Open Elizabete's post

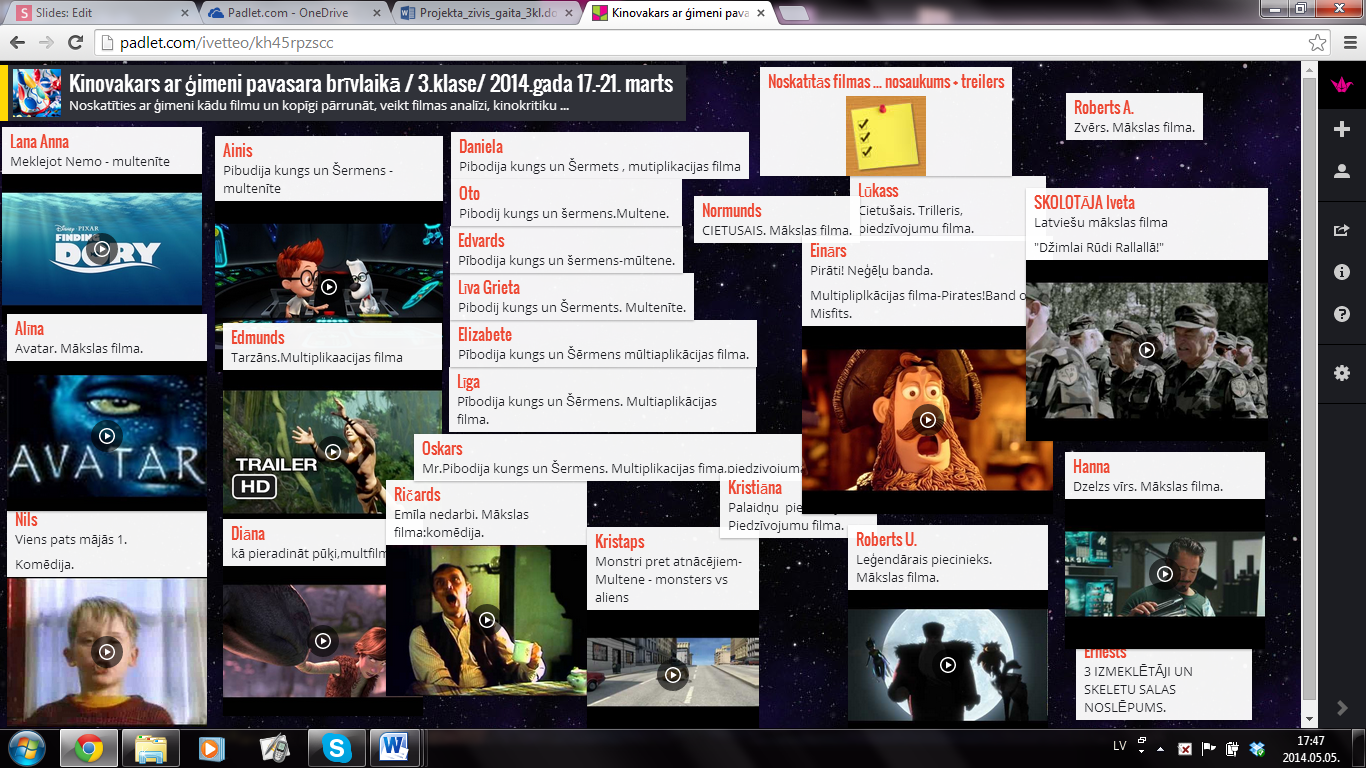[x=603, y=344]
